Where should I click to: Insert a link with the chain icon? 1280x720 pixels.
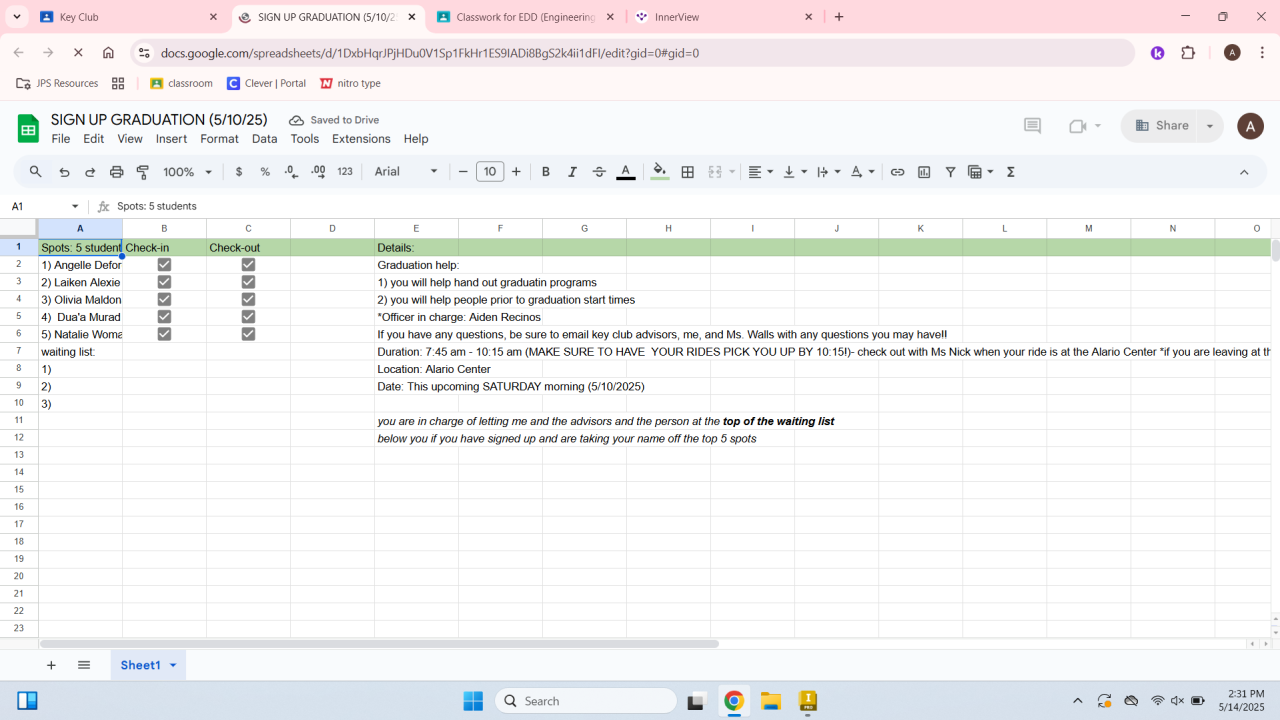897,172
